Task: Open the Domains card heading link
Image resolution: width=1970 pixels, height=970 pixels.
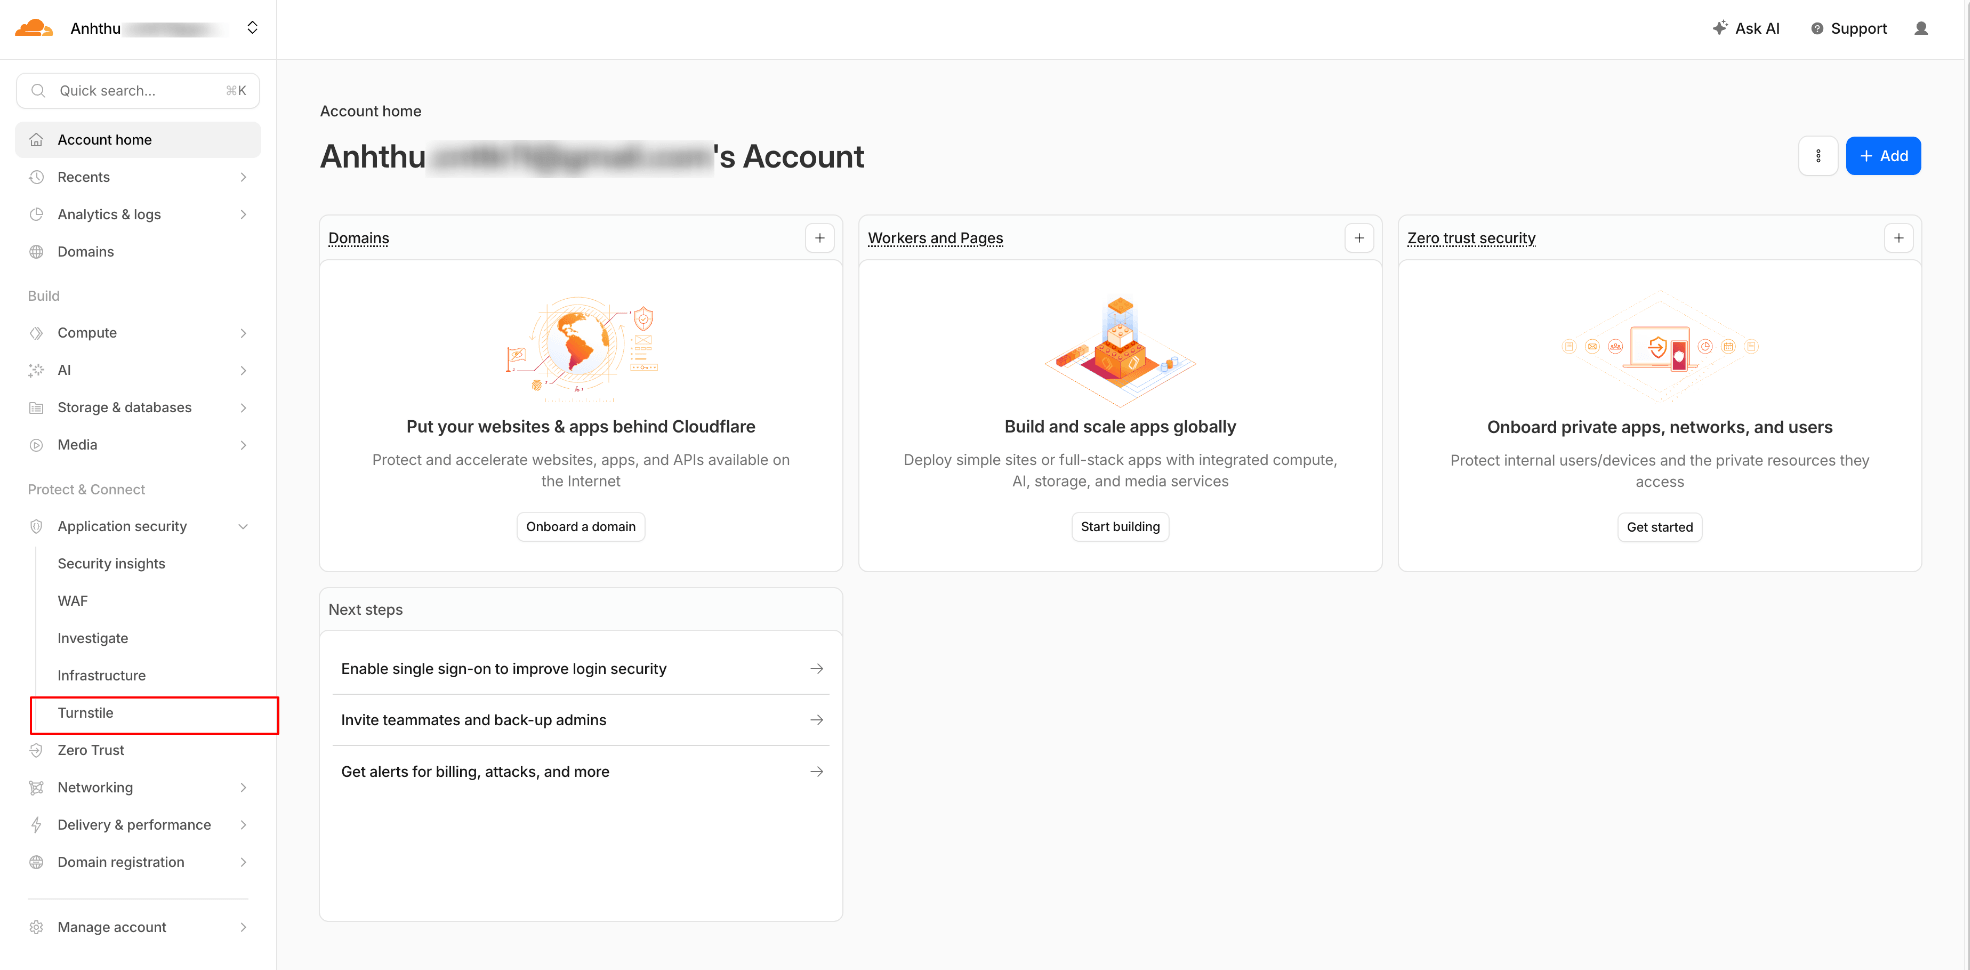Action: click(x=359, y=238)
